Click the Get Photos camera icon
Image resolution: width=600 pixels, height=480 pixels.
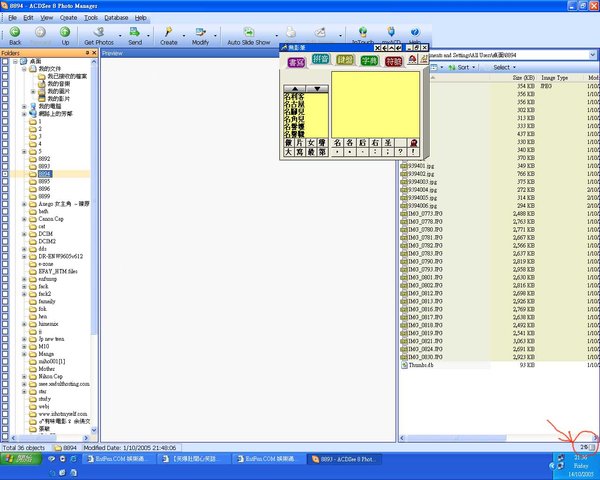(x=99, y=32)
